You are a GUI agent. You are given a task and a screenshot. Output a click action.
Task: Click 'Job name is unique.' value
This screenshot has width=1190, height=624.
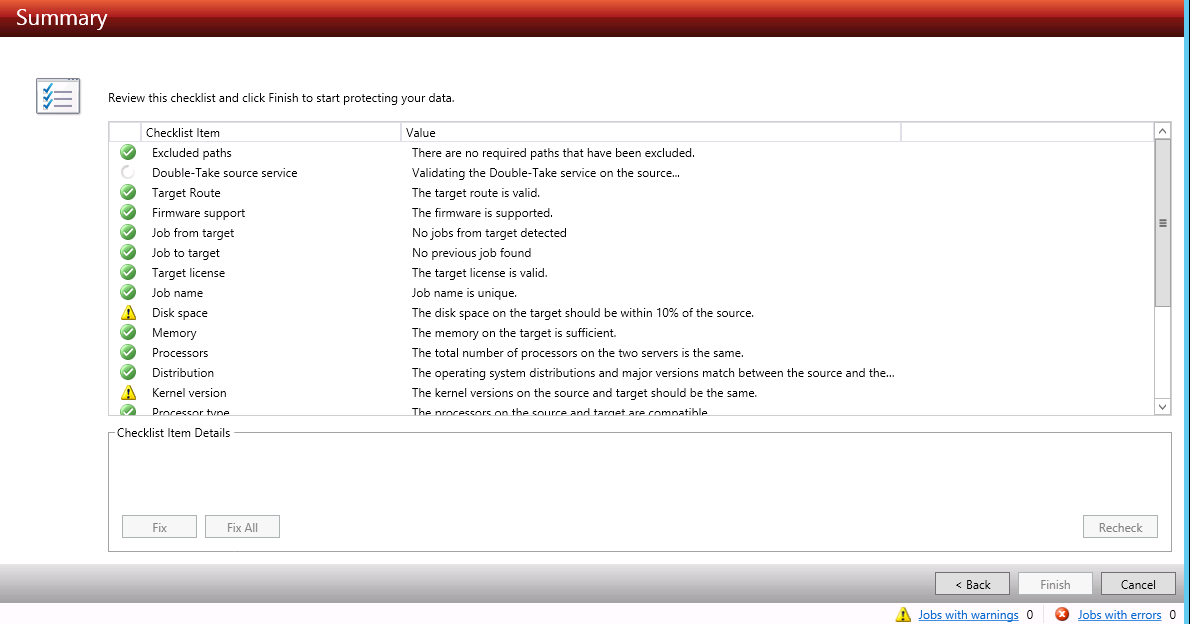(x=464, y=292)
